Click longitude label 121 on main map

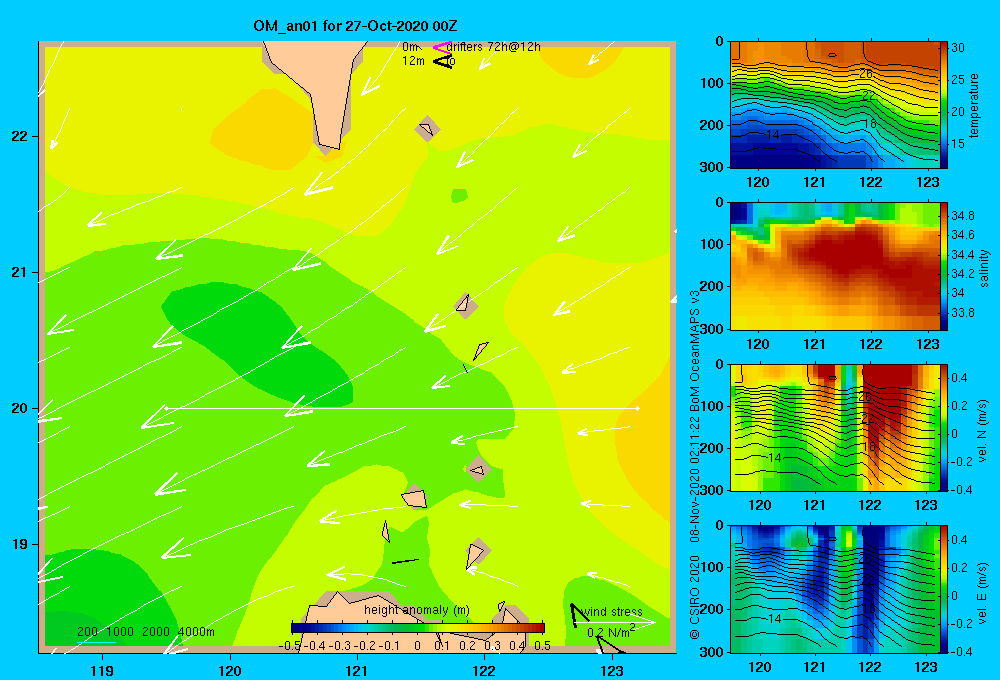[357, 670]
